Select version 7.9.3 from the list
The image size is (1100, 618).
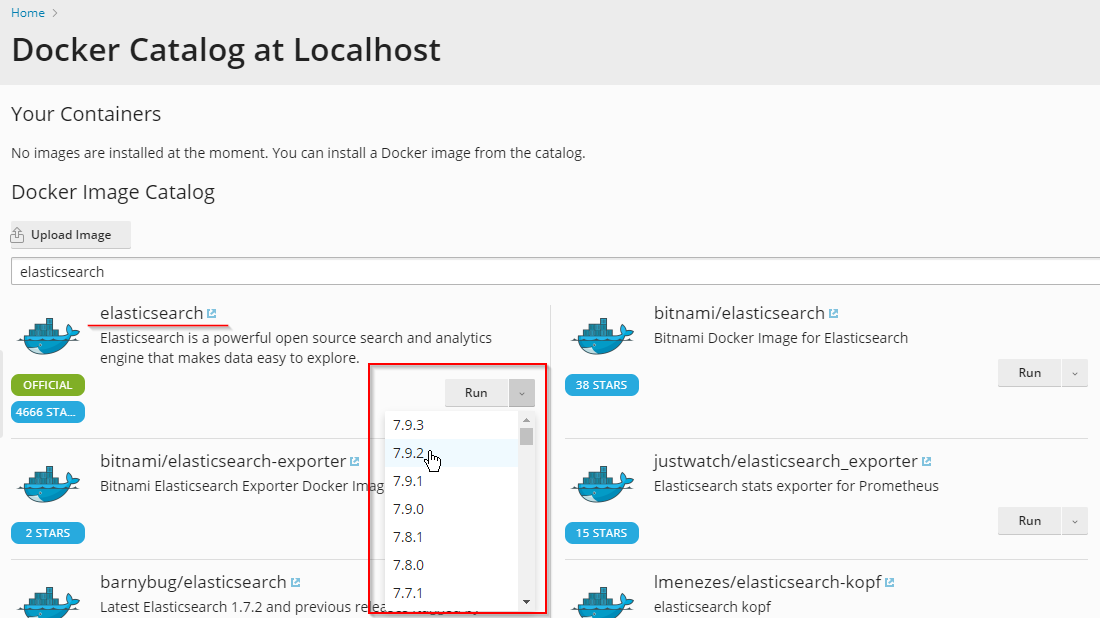(x=408, y=425)
